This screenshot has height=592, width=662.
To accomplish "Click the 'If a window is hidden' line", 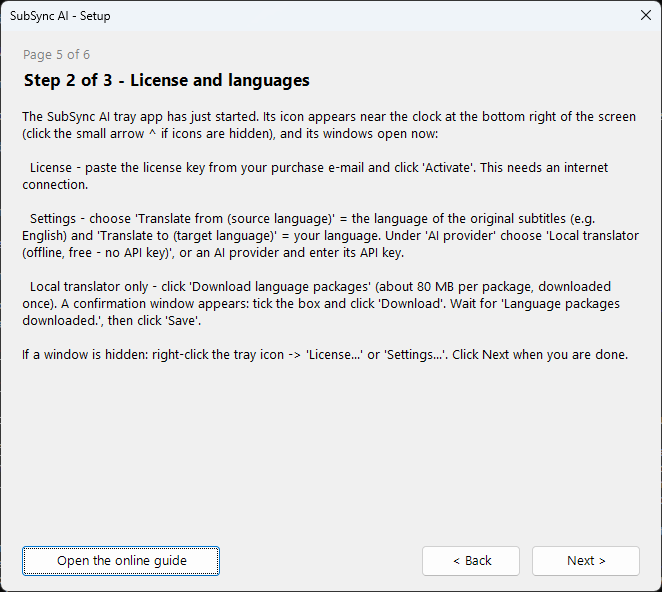I will (x=325, y=355).
